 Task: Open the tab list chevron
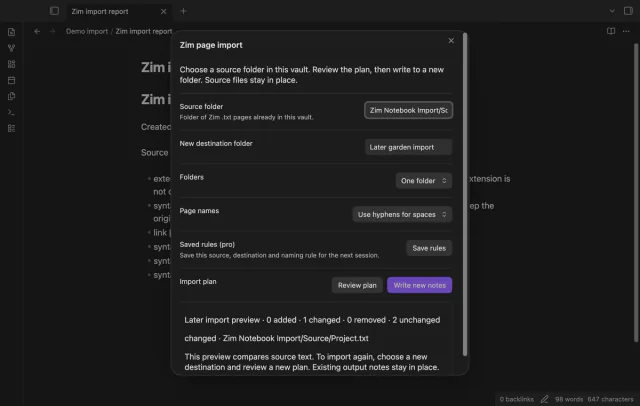612,11
